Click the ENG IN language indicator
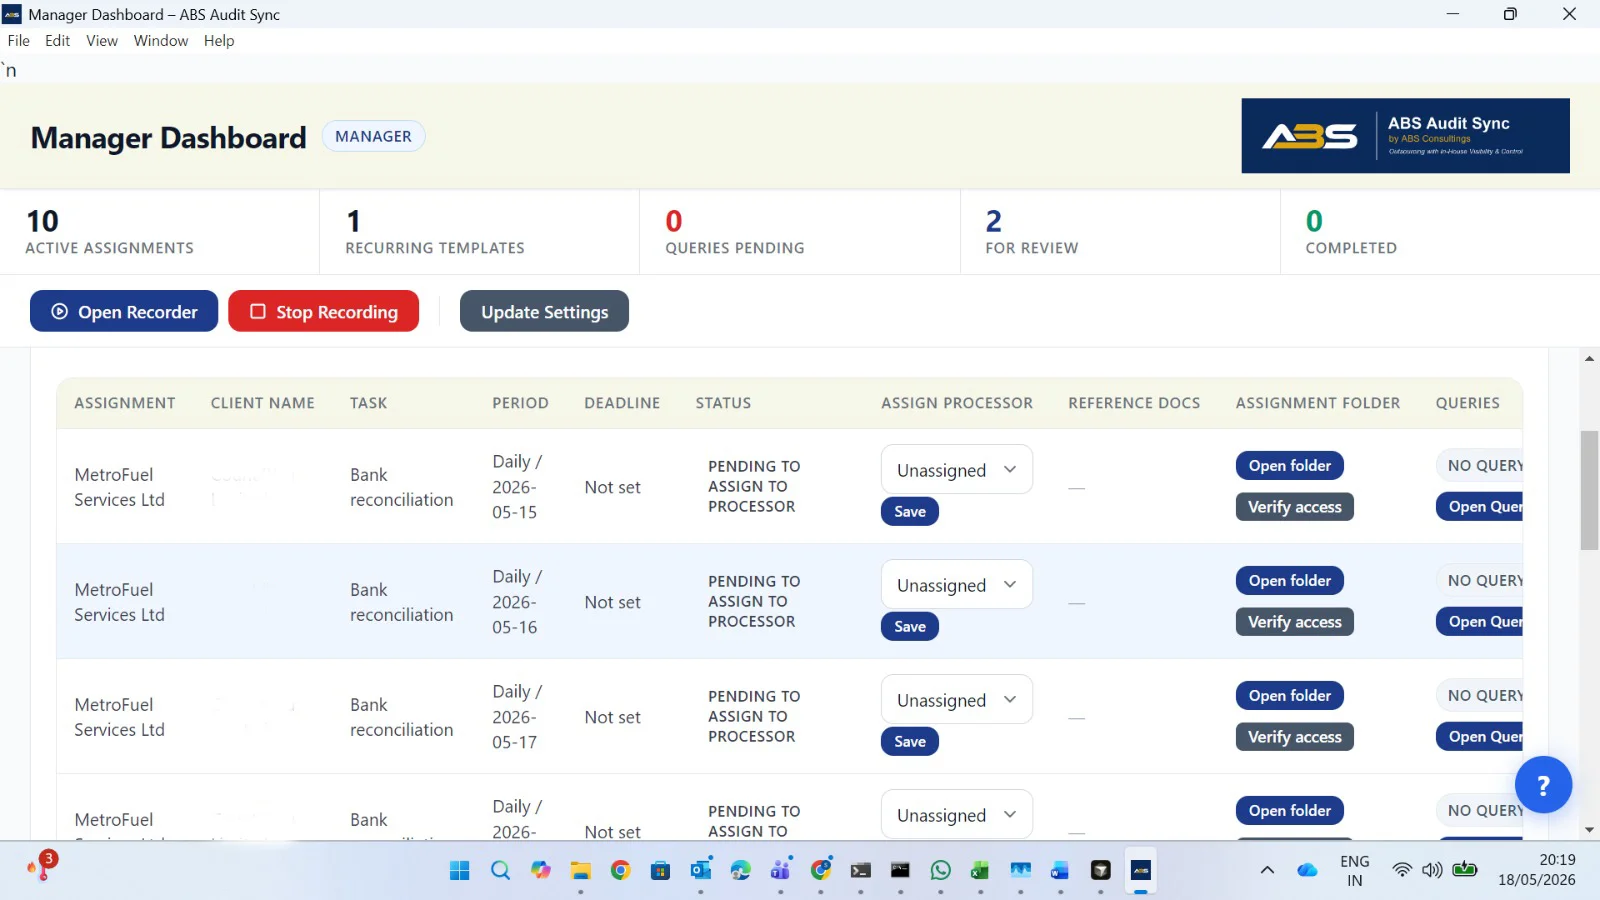The height and width of the screenshot is (900, 1600). point(1355,870)
